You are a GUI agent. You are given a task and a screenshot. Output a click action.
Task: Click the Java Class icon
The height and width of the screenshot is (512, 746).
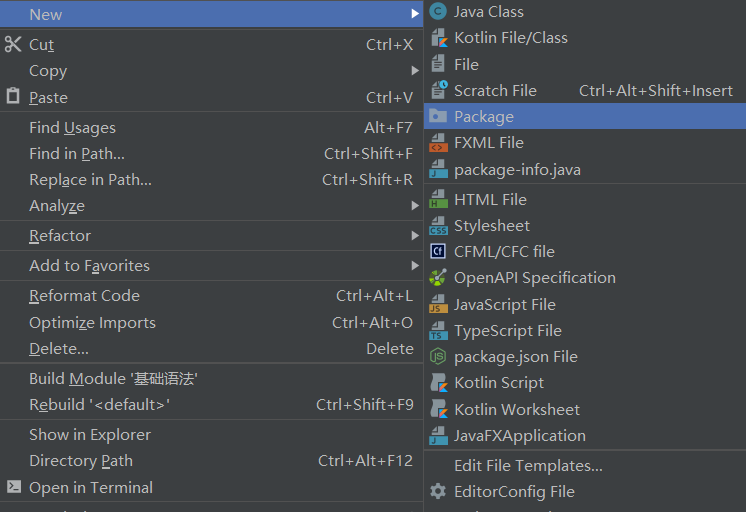[x=438, y=11]
